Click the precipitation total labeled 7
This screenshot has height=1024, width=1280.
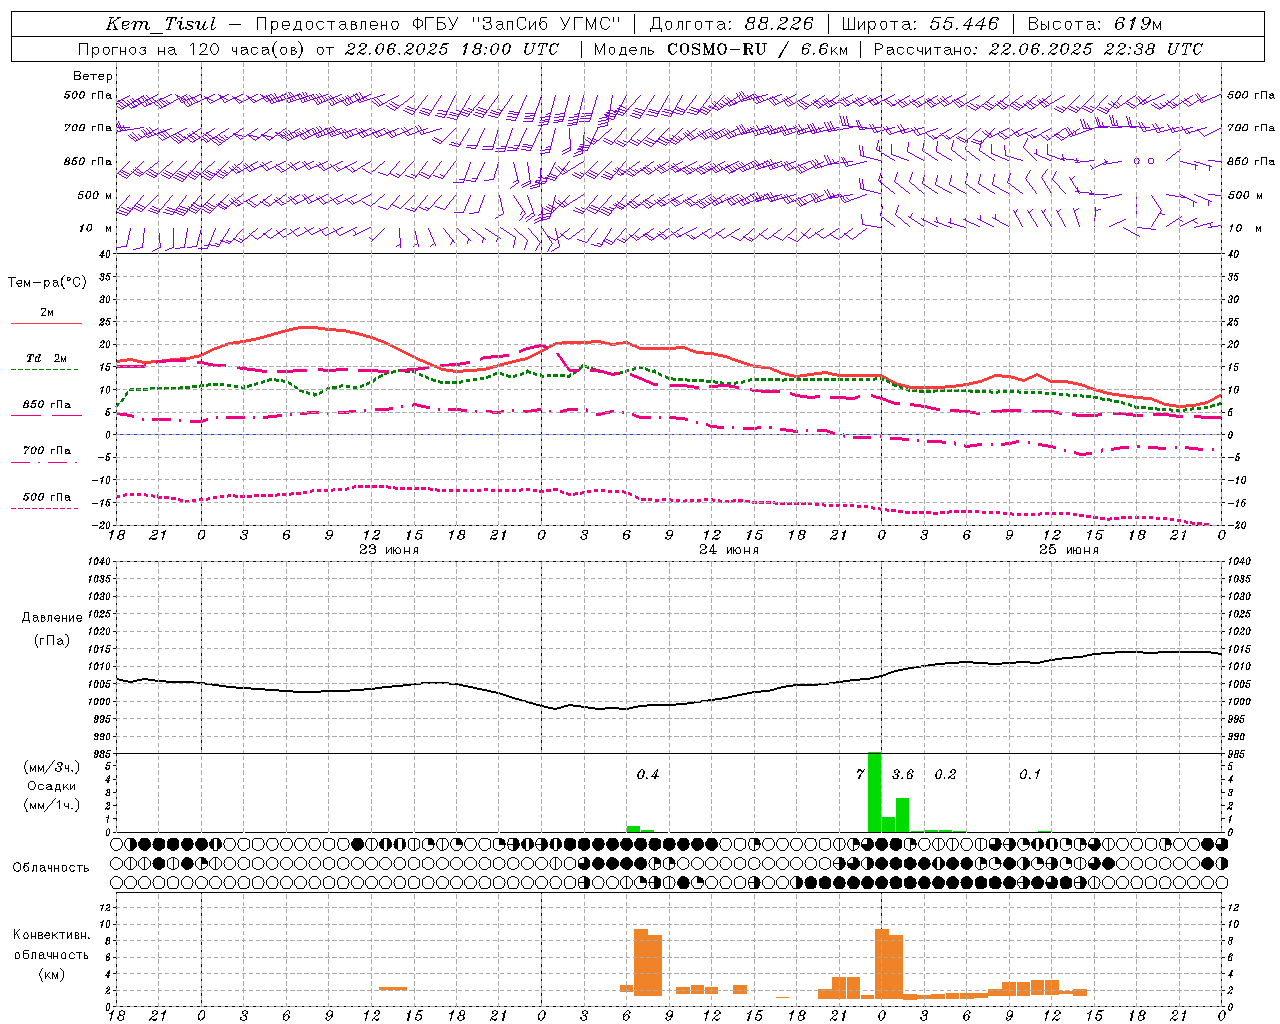(860, 774)
